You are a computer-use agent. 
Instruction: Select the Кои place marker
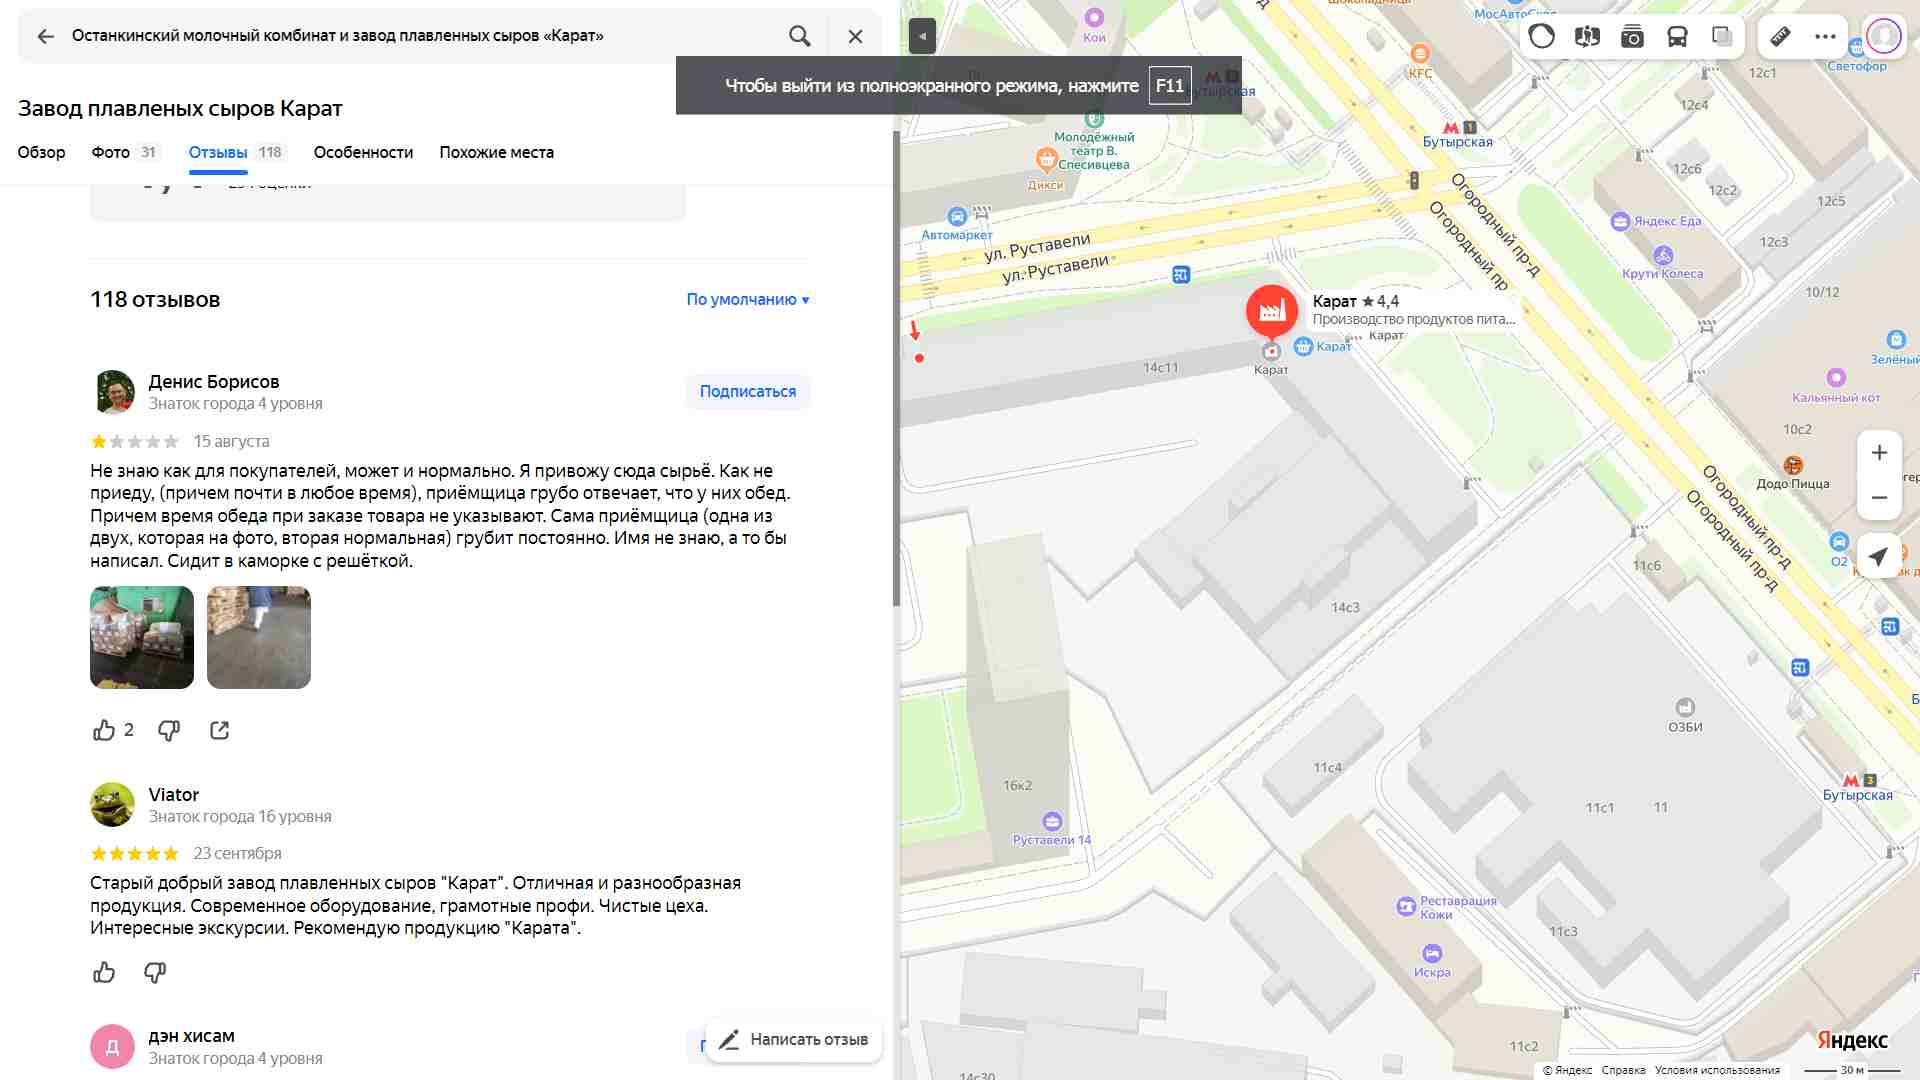1094,17
